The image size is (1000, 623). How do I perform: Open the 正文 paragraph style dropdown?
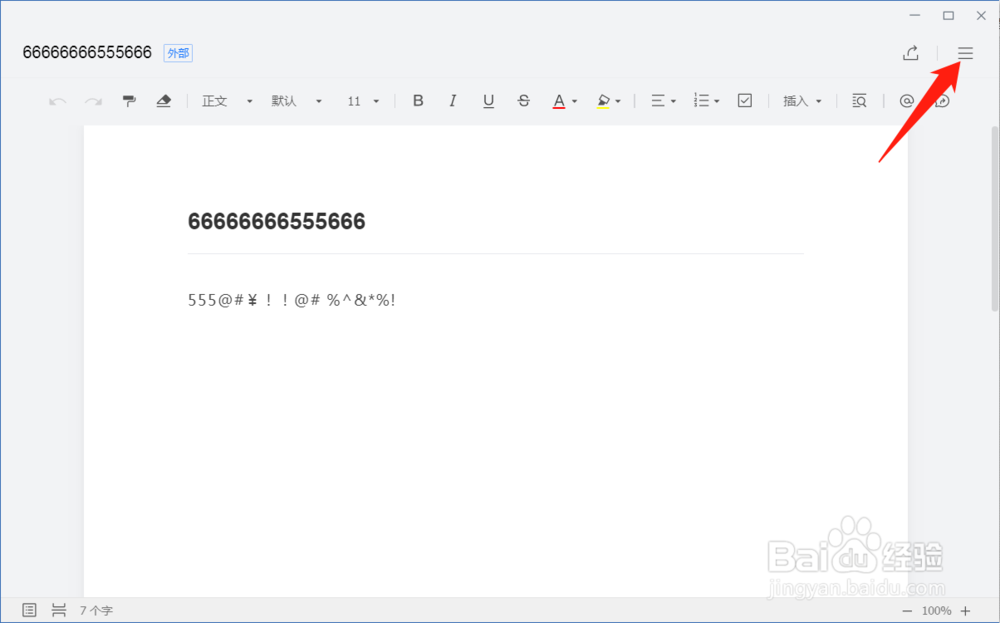click(x=226, y=101)
